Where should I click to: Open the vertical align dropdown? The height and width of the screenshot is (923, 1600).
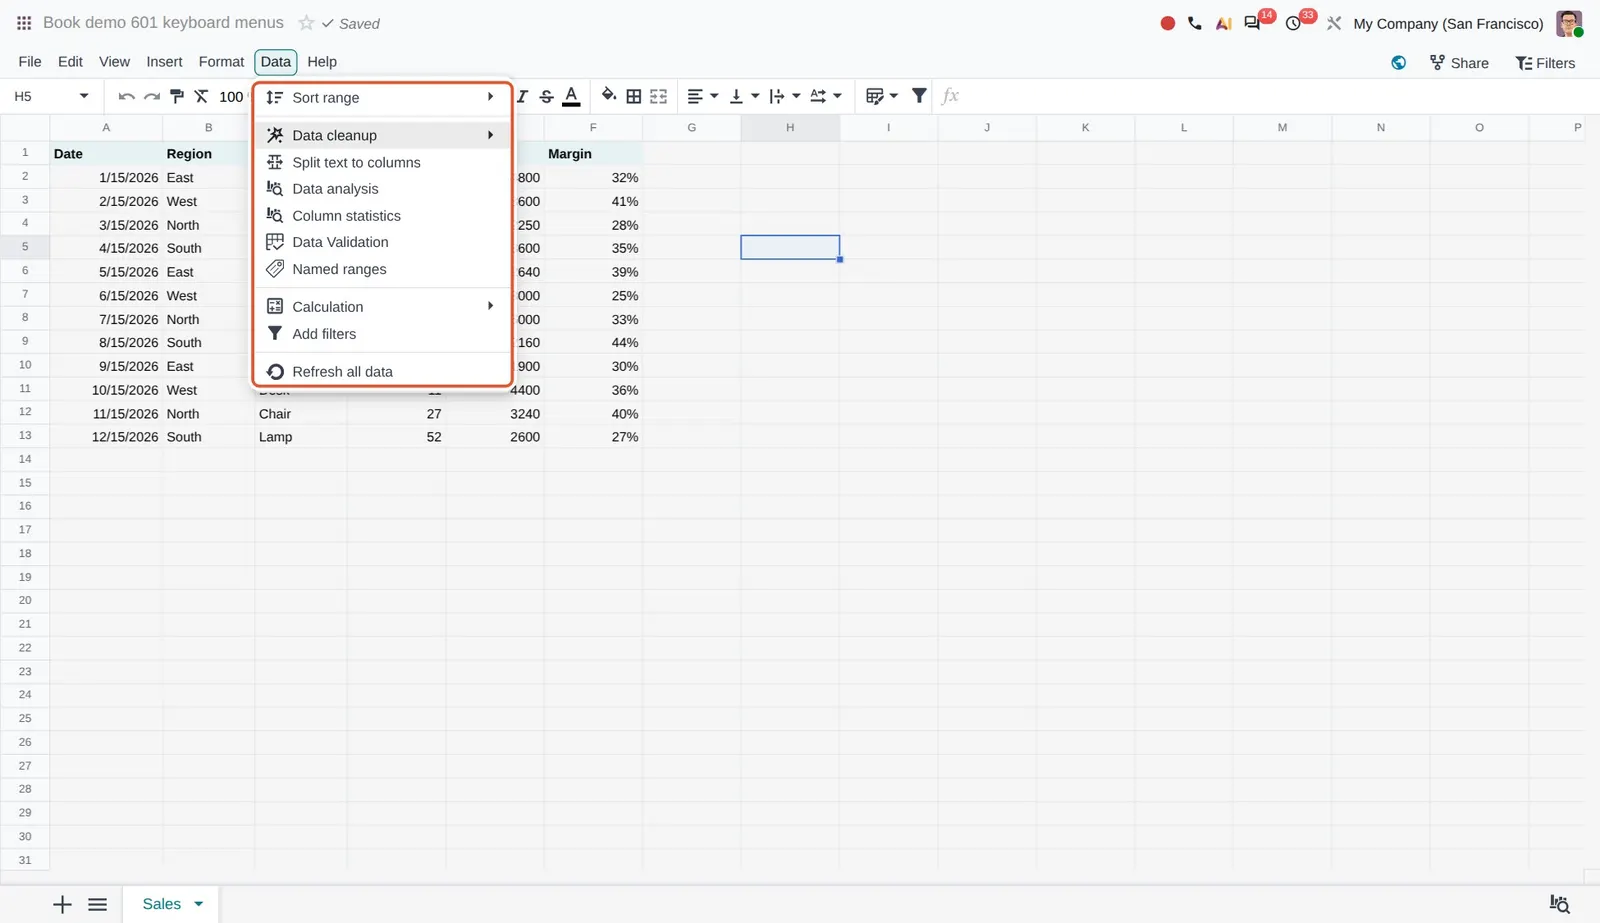click(744, 96)
